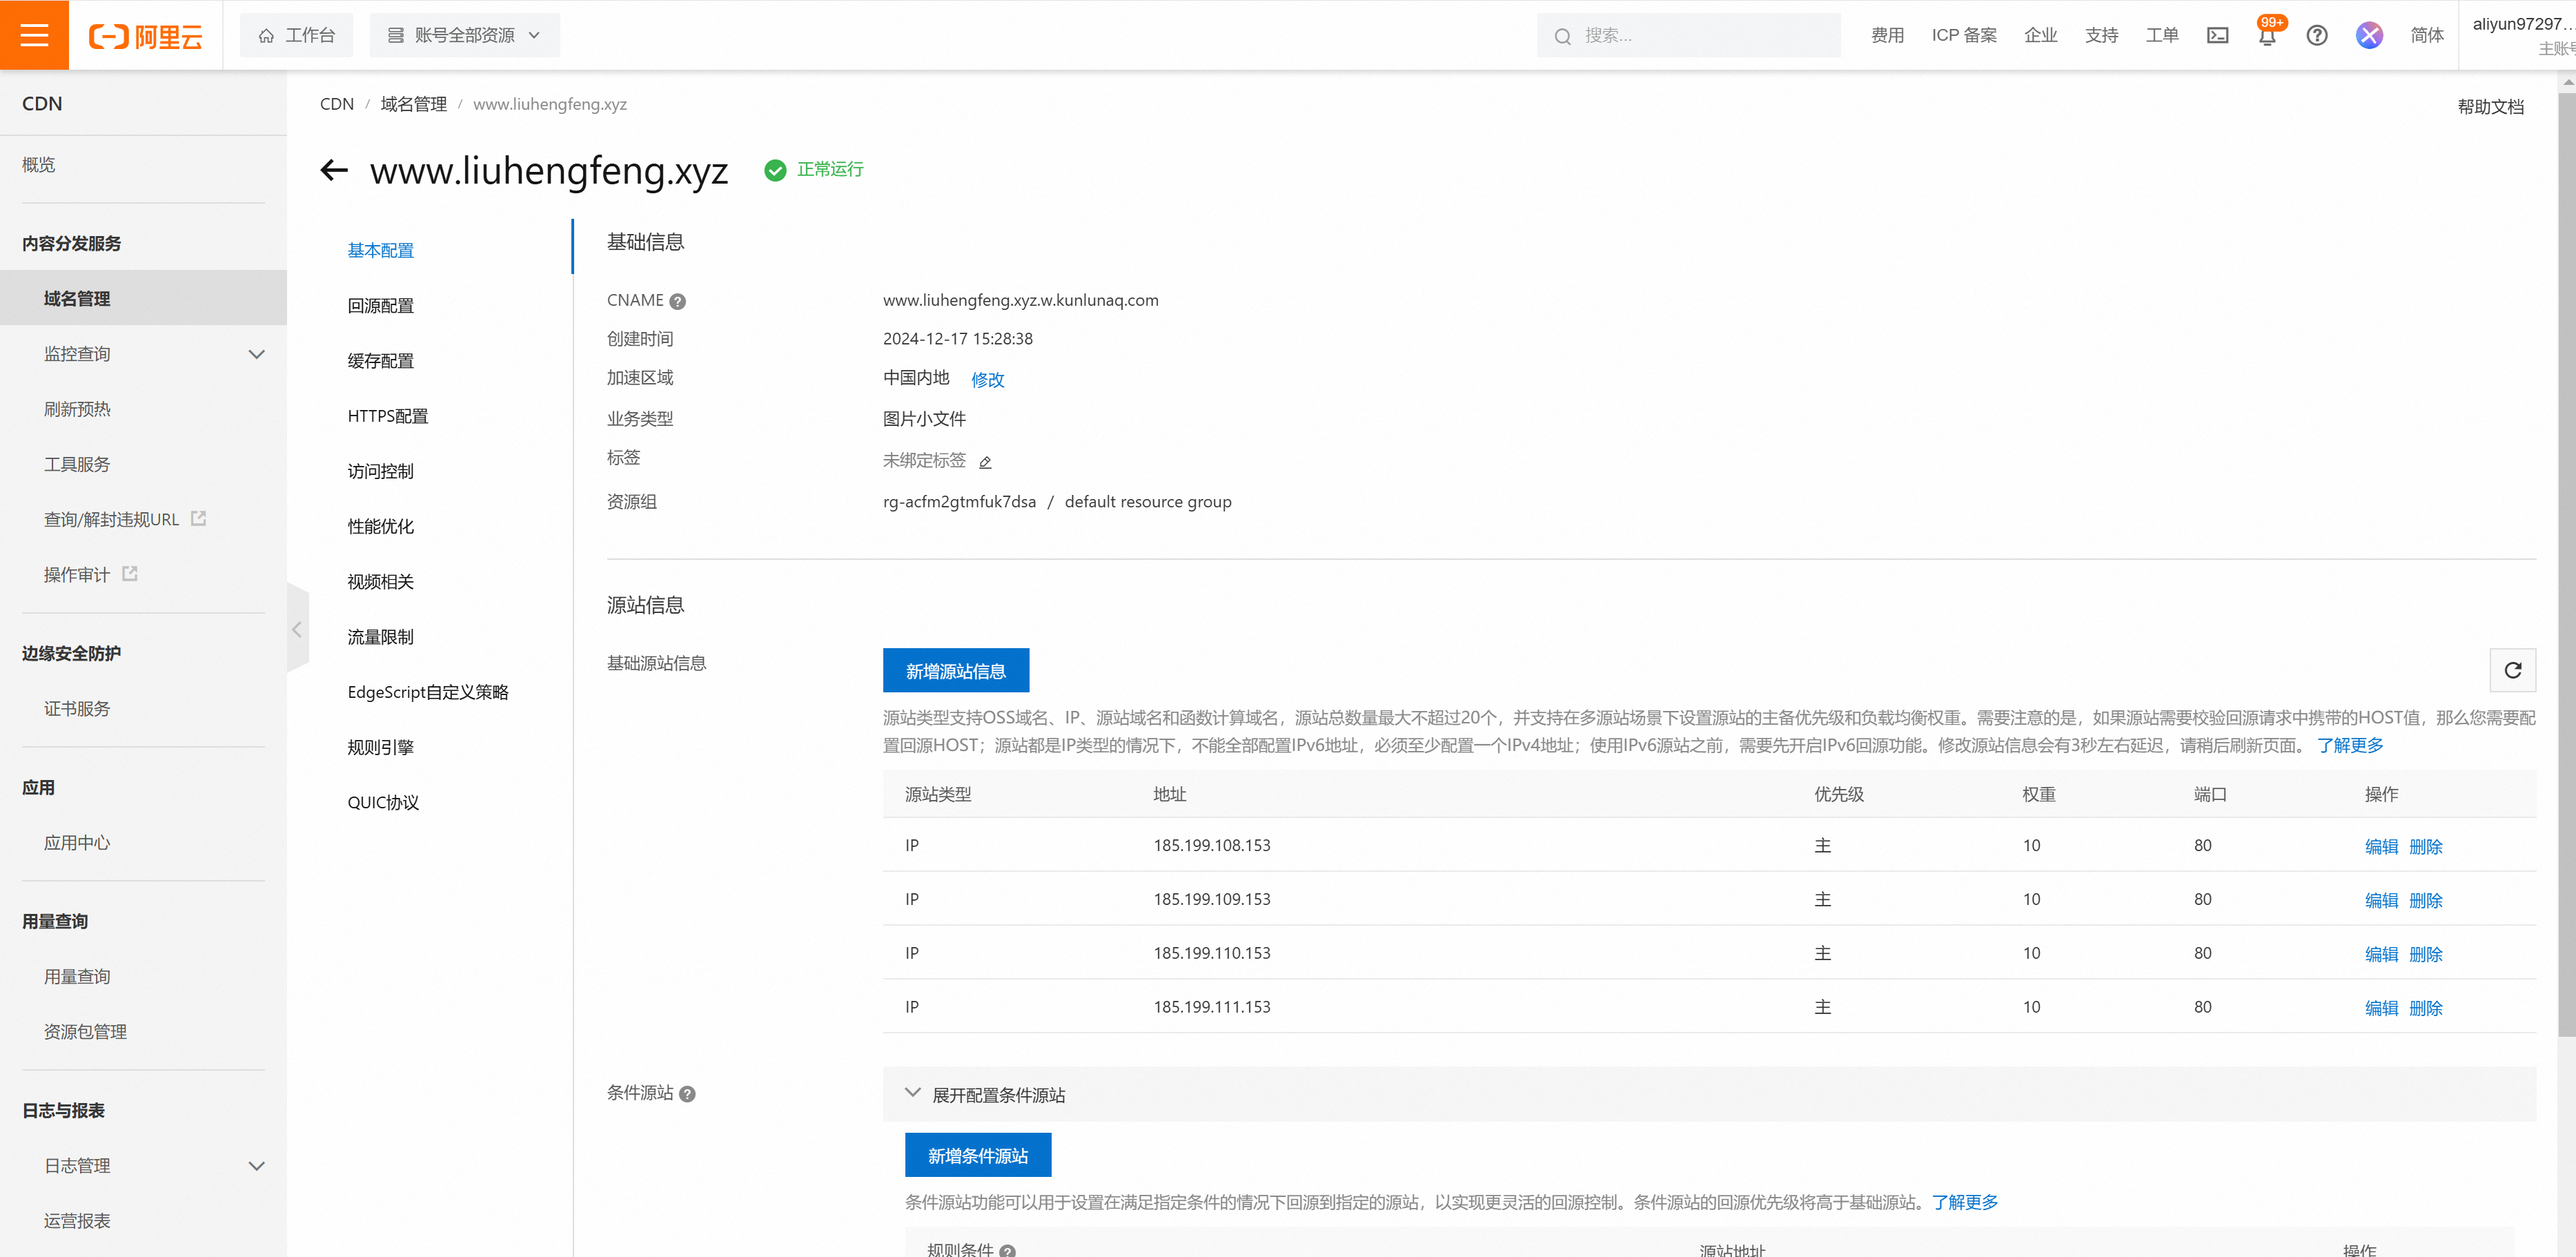Collapse the sidebar with the arrow handle
This screenshot has width=2576, height=1257.
click(x=297, y=629)
